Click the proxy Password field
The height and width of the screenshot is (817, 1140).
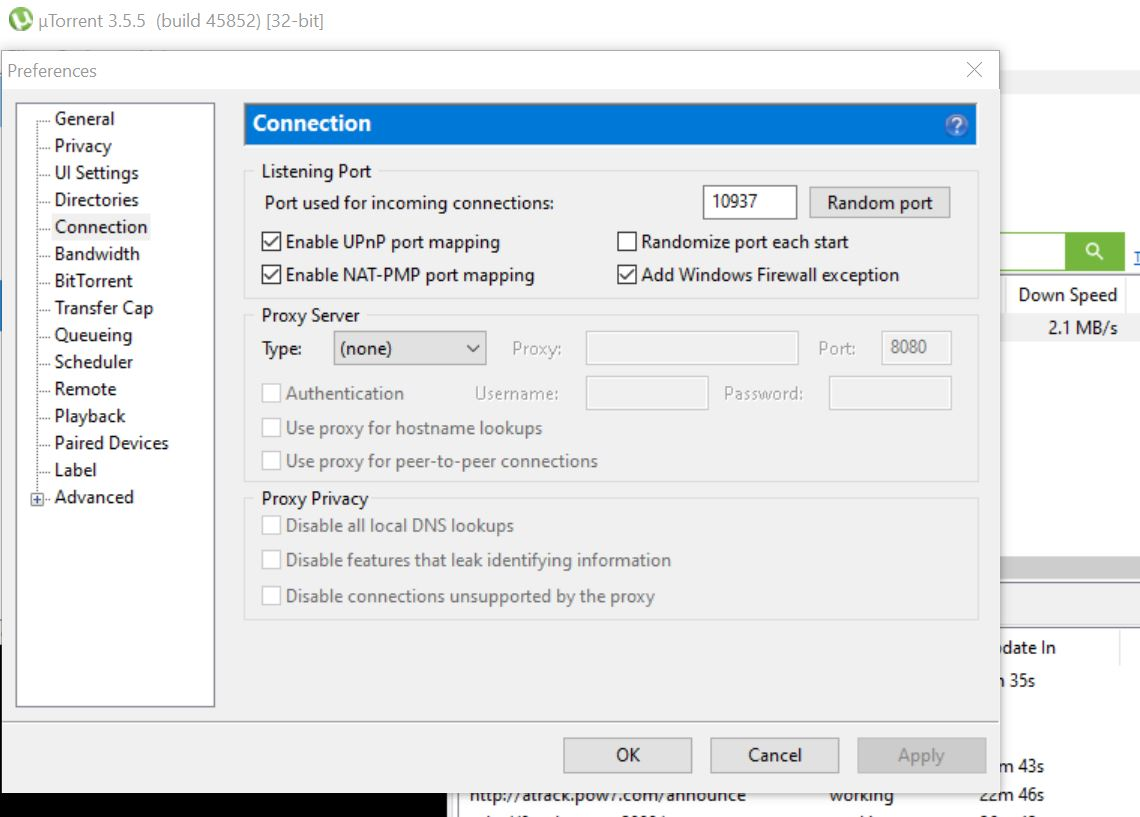pos(890,393)
